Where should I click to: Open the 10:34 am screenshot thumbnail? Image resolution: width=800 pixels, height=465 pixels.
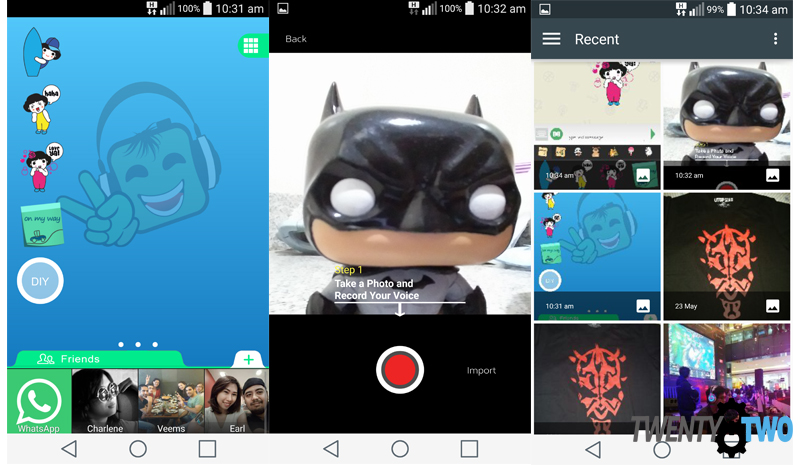(597, 126)
